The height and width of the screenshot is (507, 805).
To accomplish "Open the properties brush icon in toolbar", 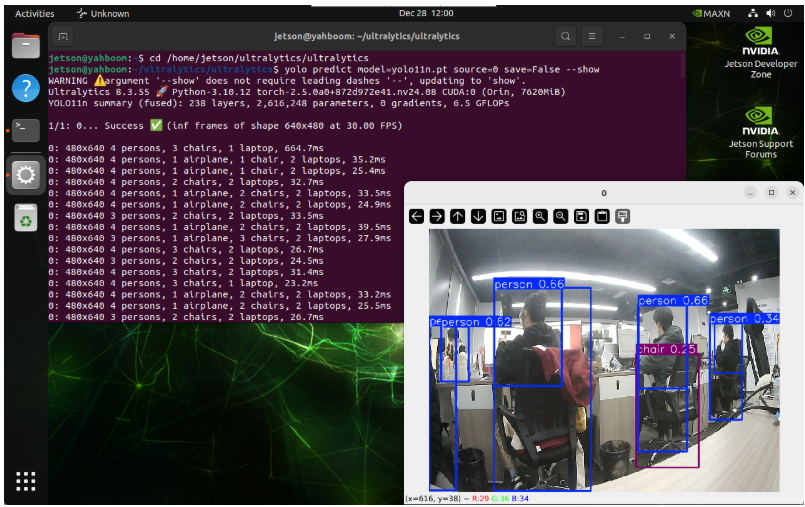I will (622, 216).
